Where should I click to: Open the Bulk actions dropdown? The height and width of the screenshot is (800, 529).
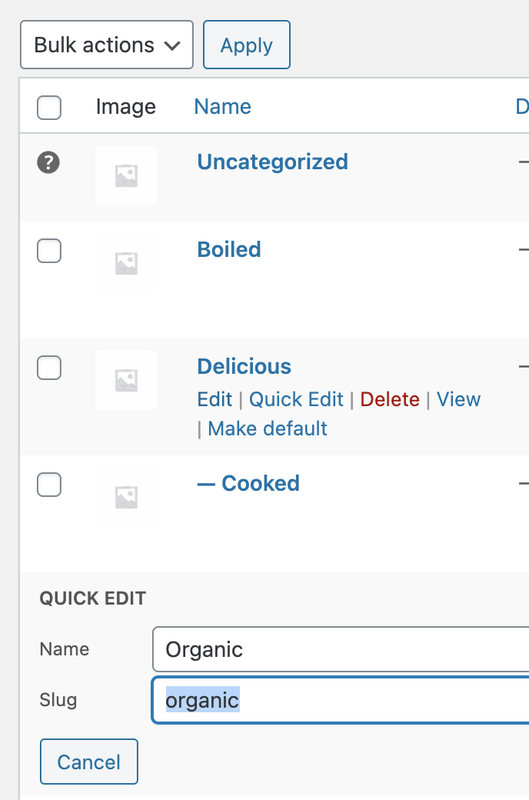point(107,45)
